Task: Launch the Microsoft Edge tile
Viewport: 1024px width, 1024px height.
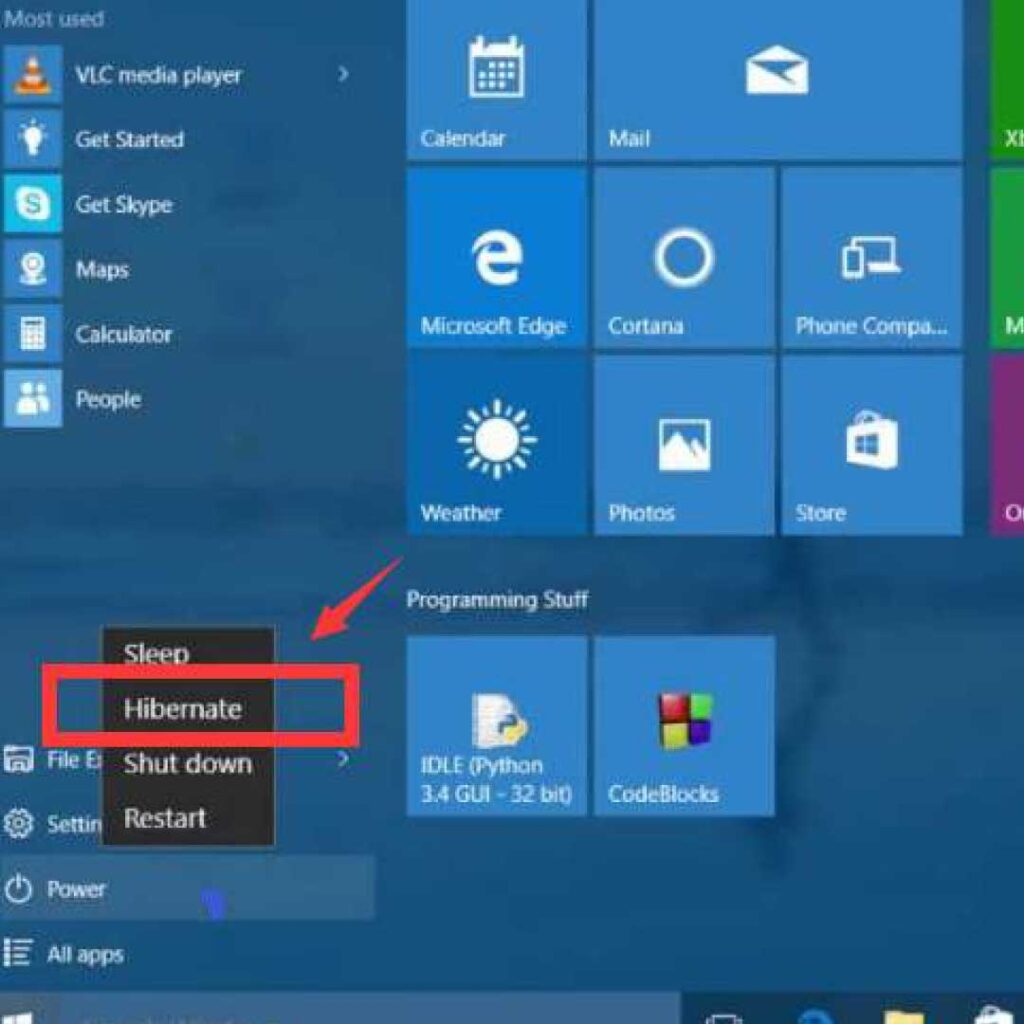Action: [496, 257]
